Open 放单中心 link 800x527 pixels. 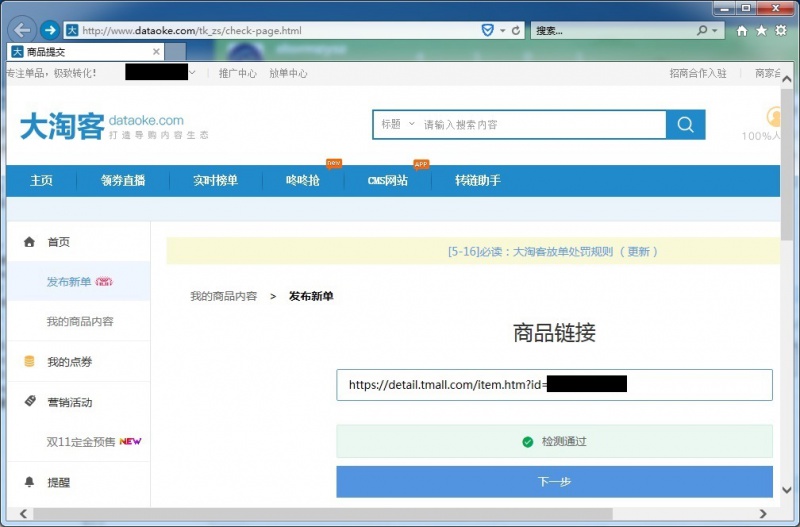click(x=288, y=73)
